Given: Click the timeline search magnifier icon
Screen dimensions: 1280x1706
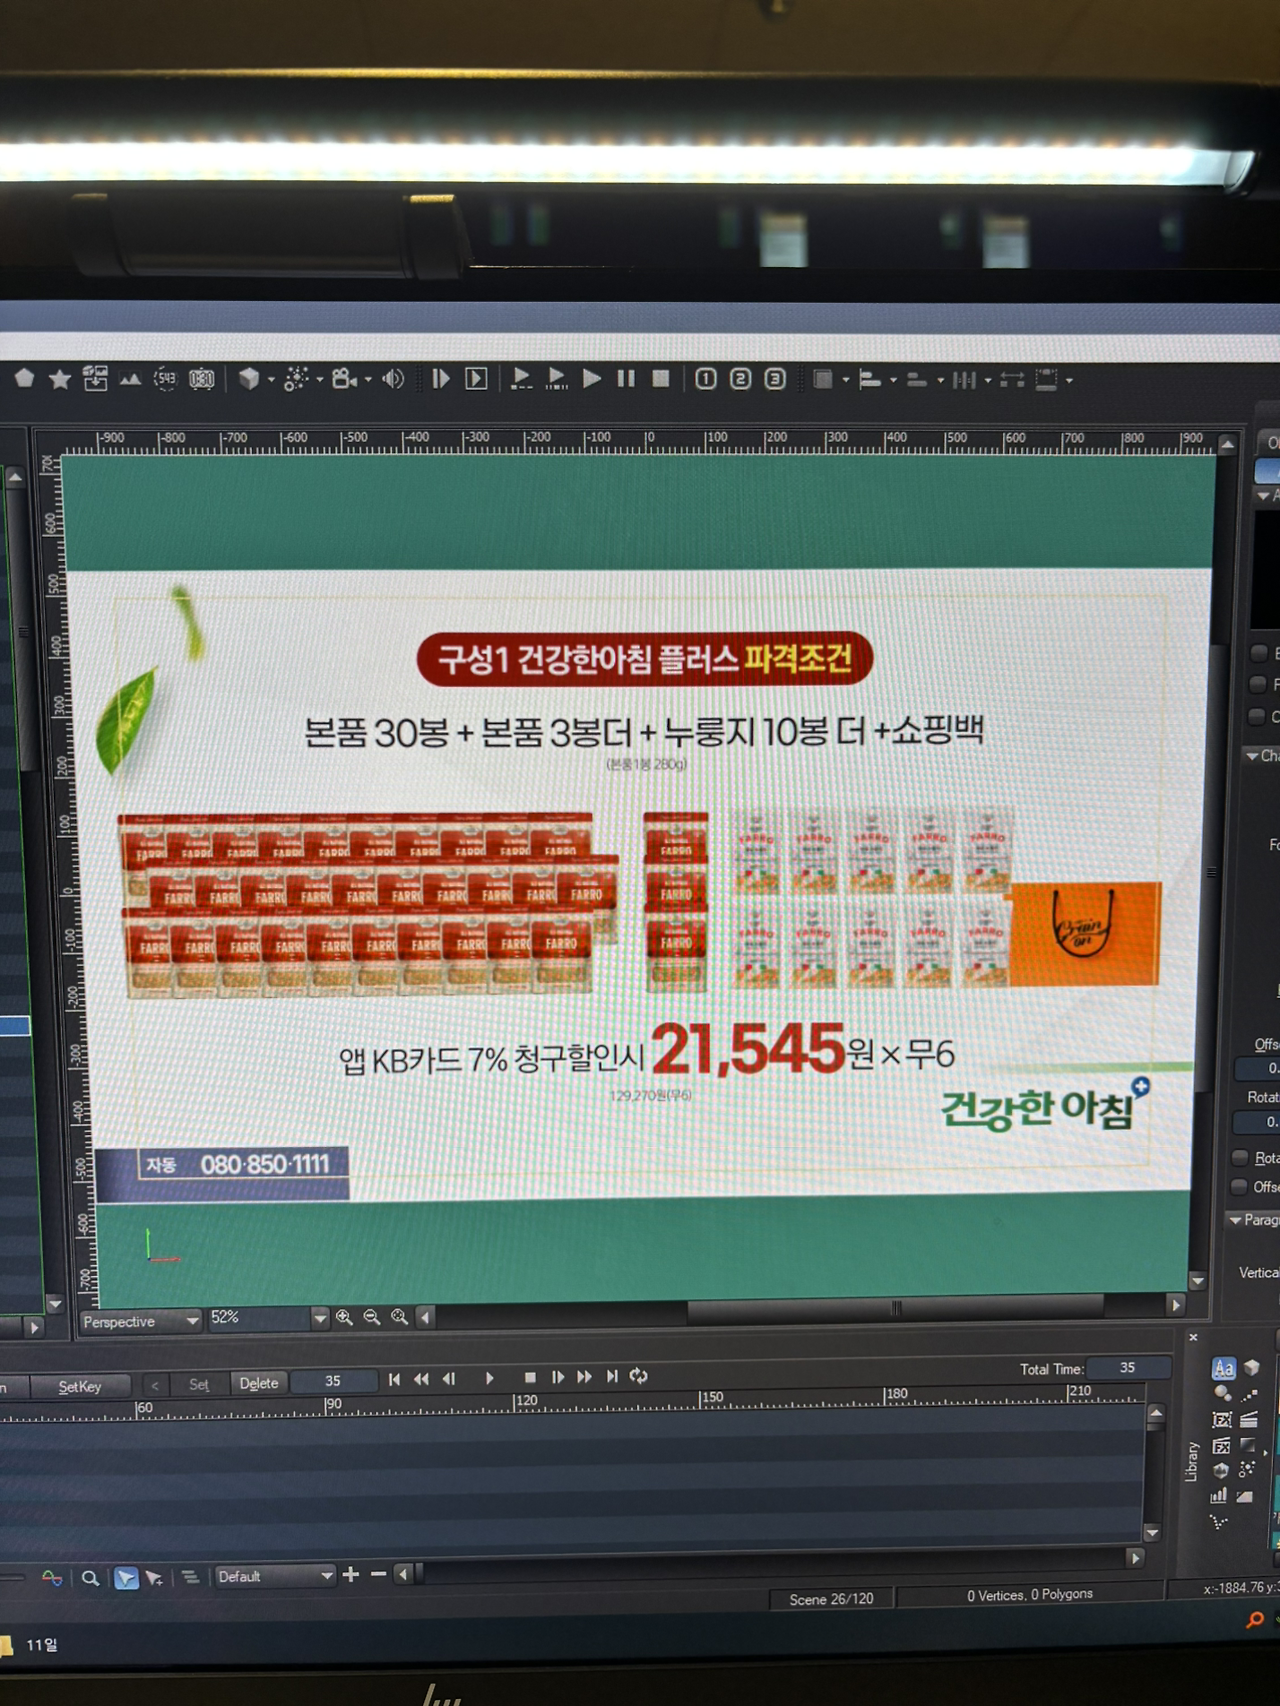Looking at the screenshot, I should (90, 1578).
